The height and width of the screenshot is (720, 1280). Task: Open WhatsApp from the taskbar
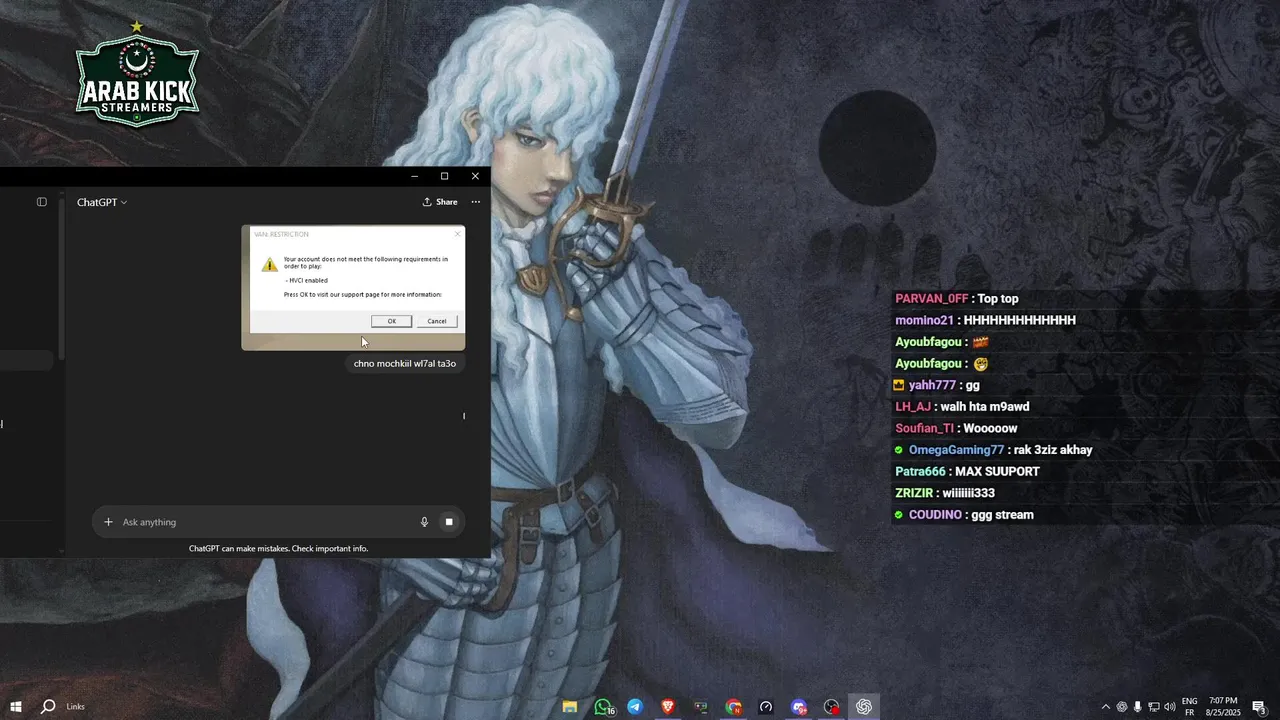pyautogui.click(x=603, y=707)
